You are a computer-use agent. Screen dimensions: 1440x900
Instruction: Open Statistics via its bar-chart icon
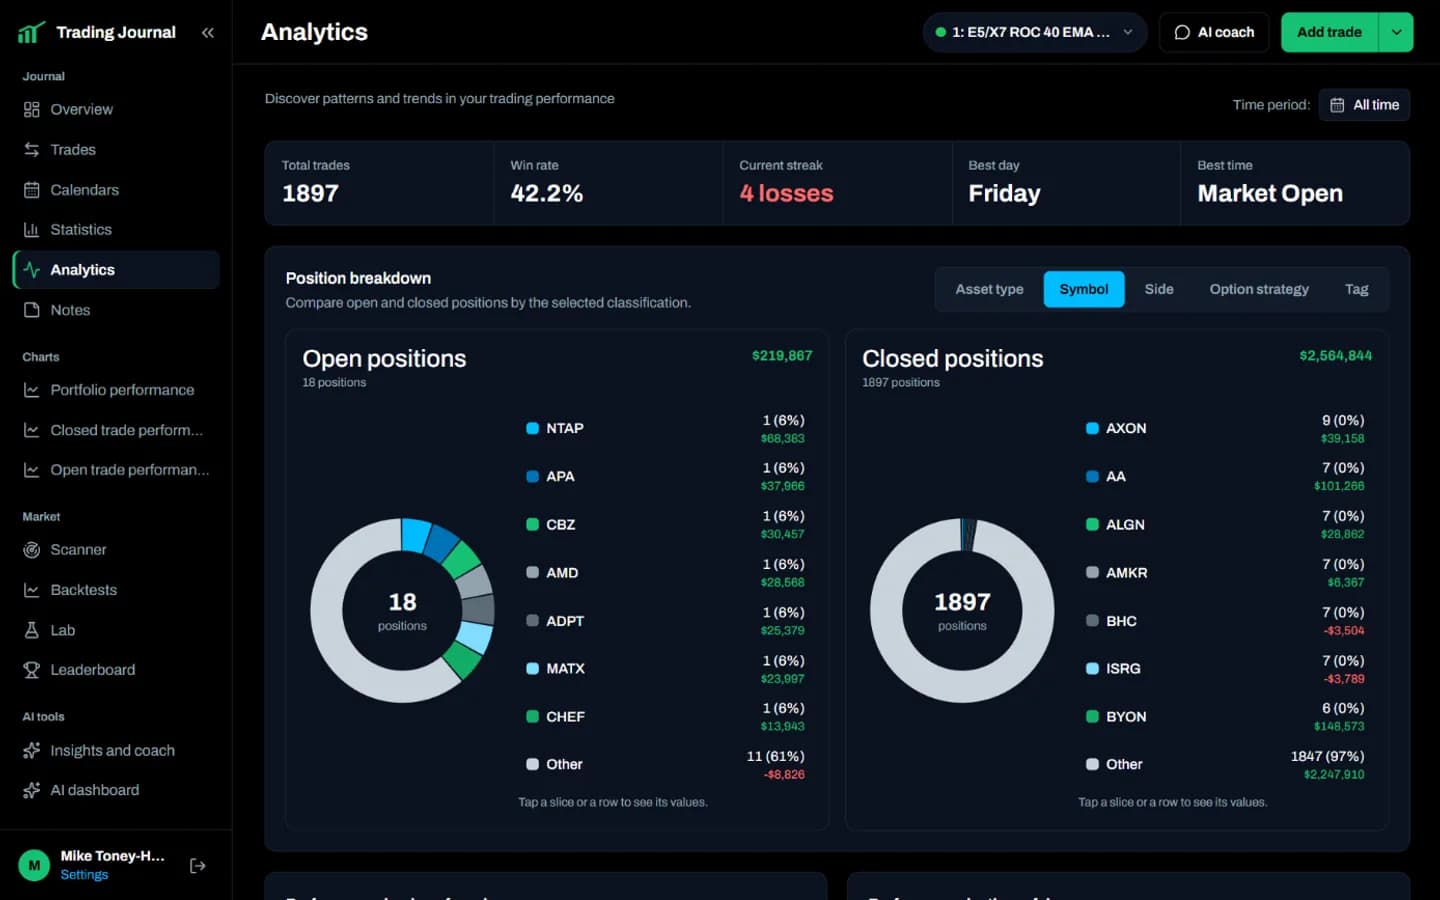pos(32,230)
